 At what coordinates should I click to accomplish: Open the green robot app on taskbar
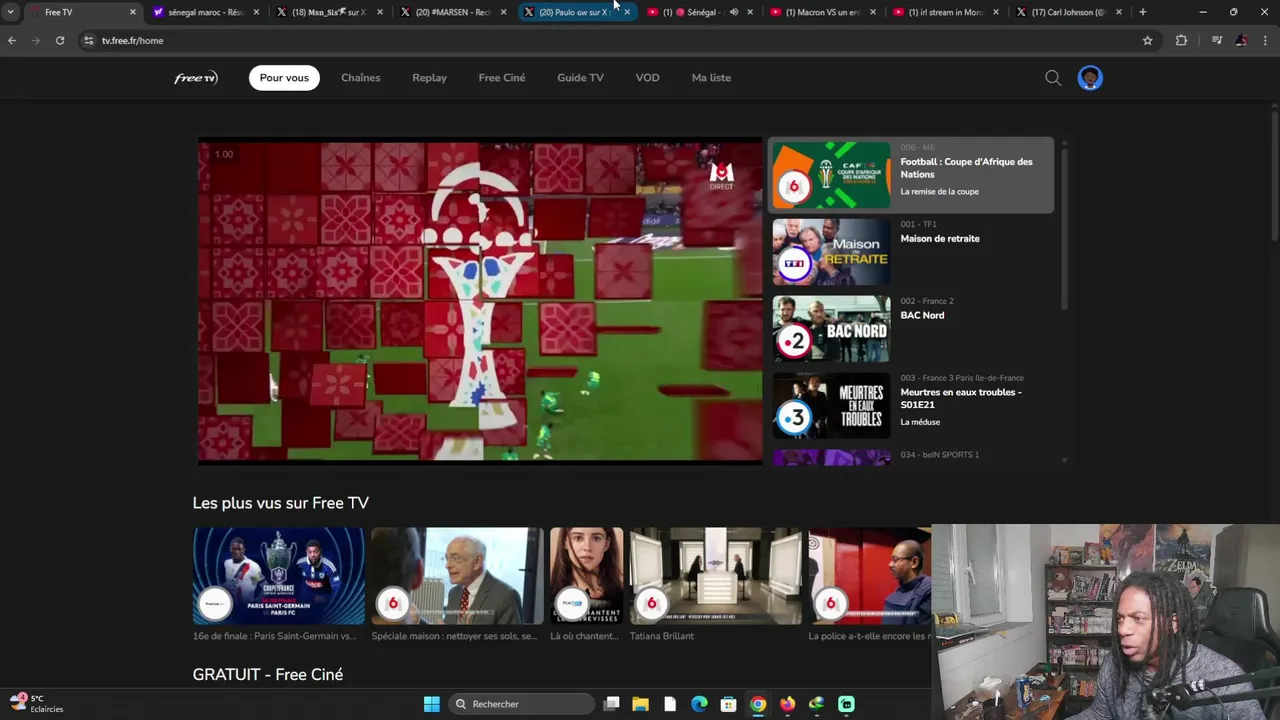pos(846,704)
